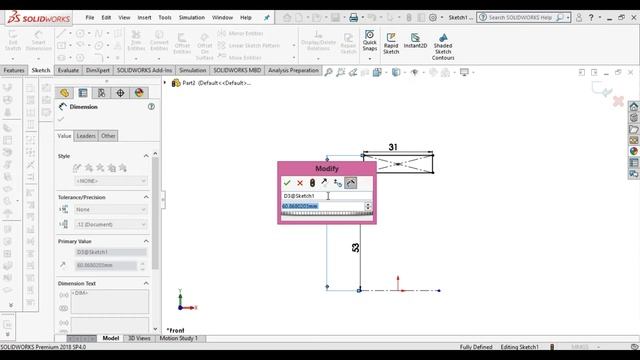Cancel the Modify dialog with red X
640x360 pixels.
[x=300, y=183]
